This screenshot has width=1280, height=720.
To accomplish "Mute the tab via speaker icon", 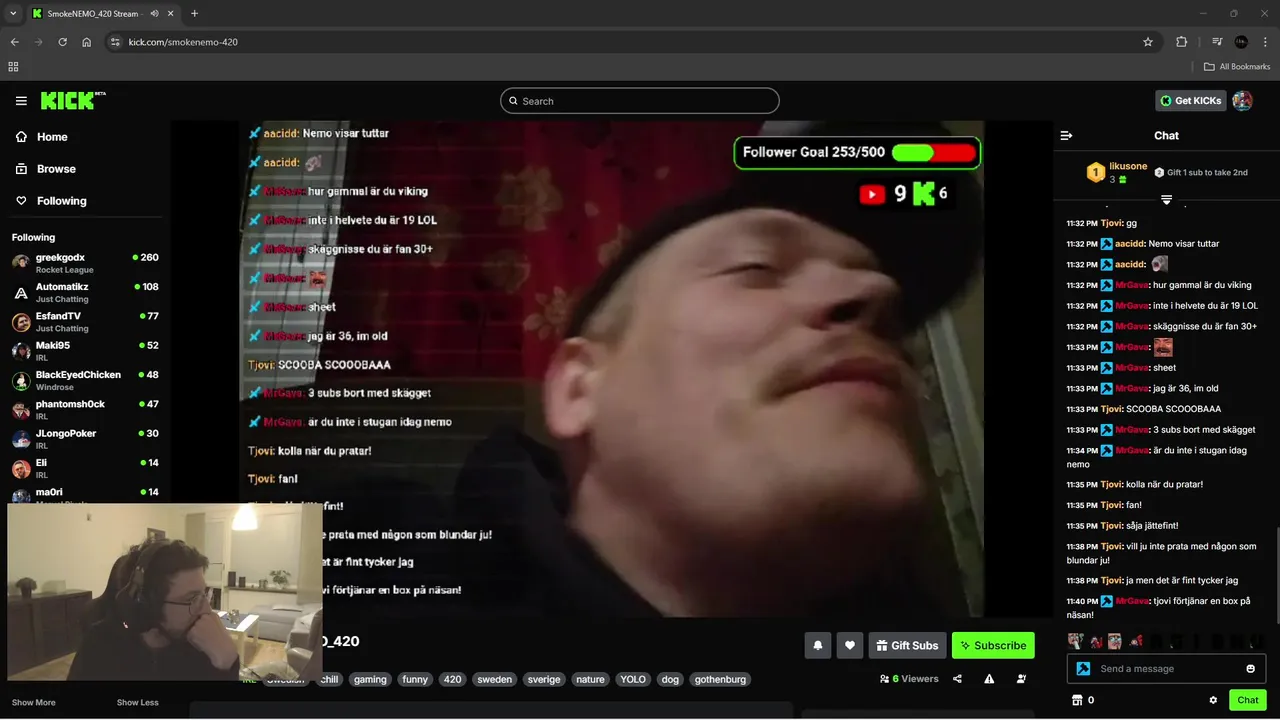I will (x=154, y=14).
